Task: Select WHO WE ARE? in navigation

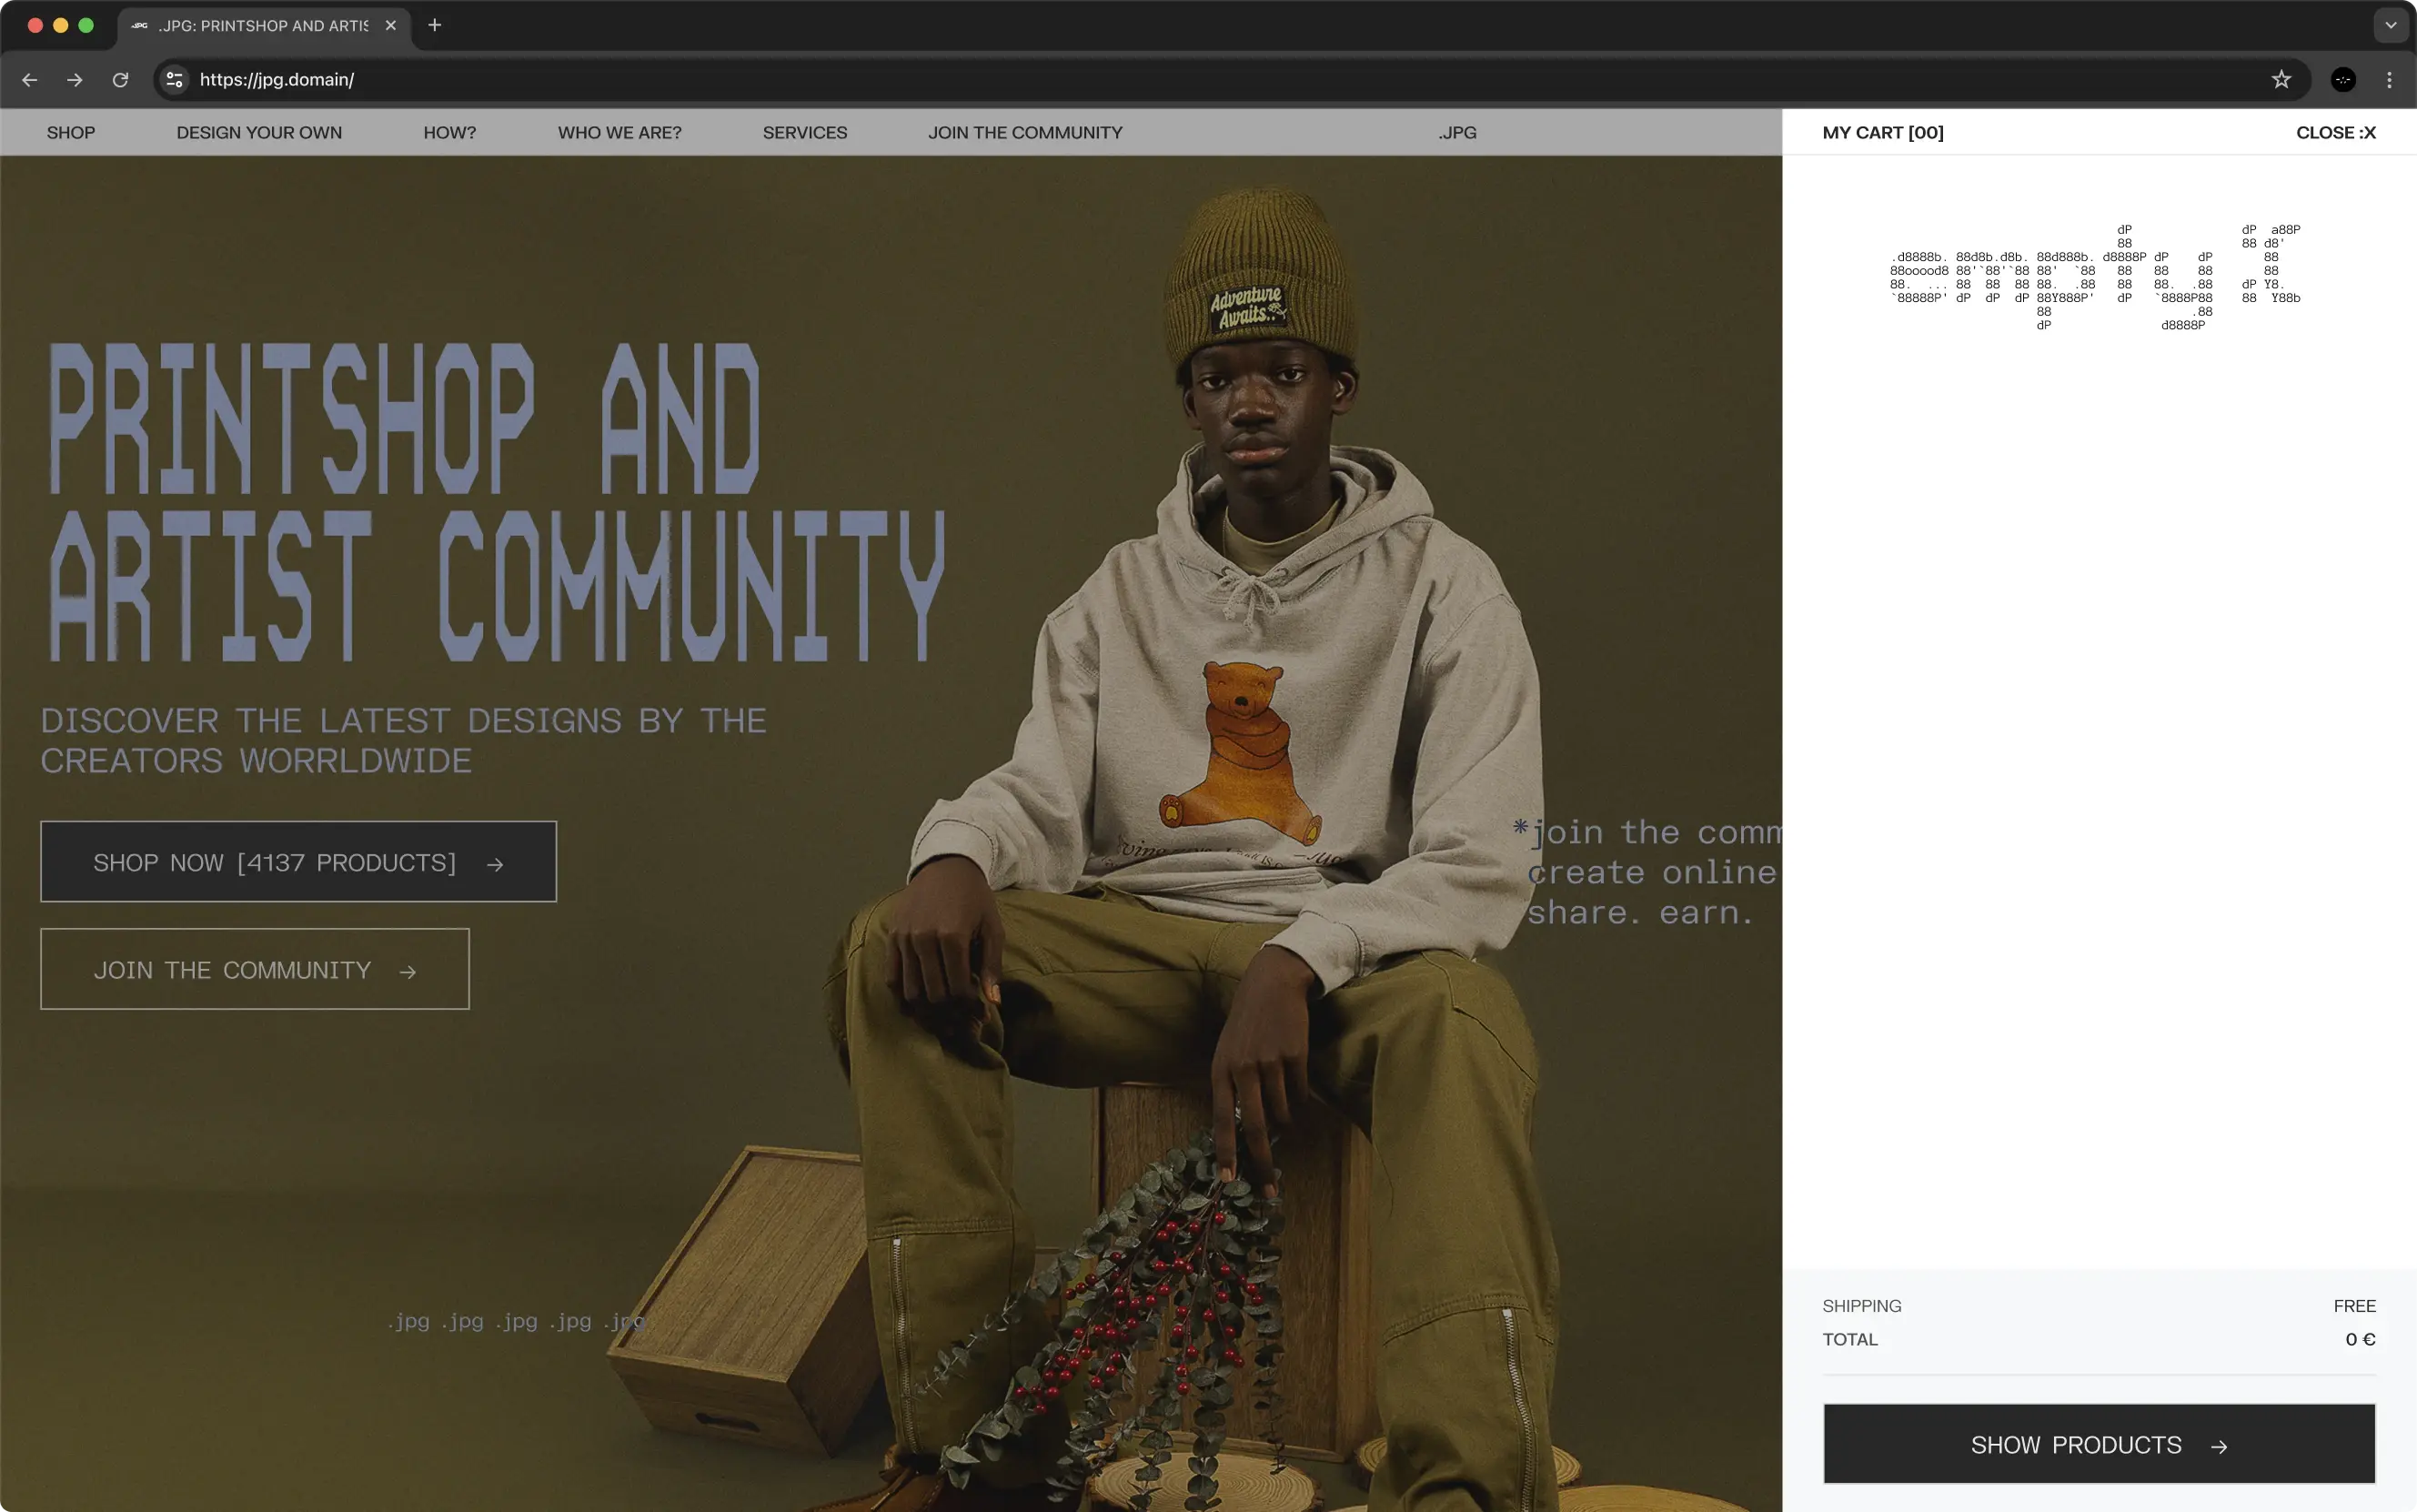Action: point(619,132)
